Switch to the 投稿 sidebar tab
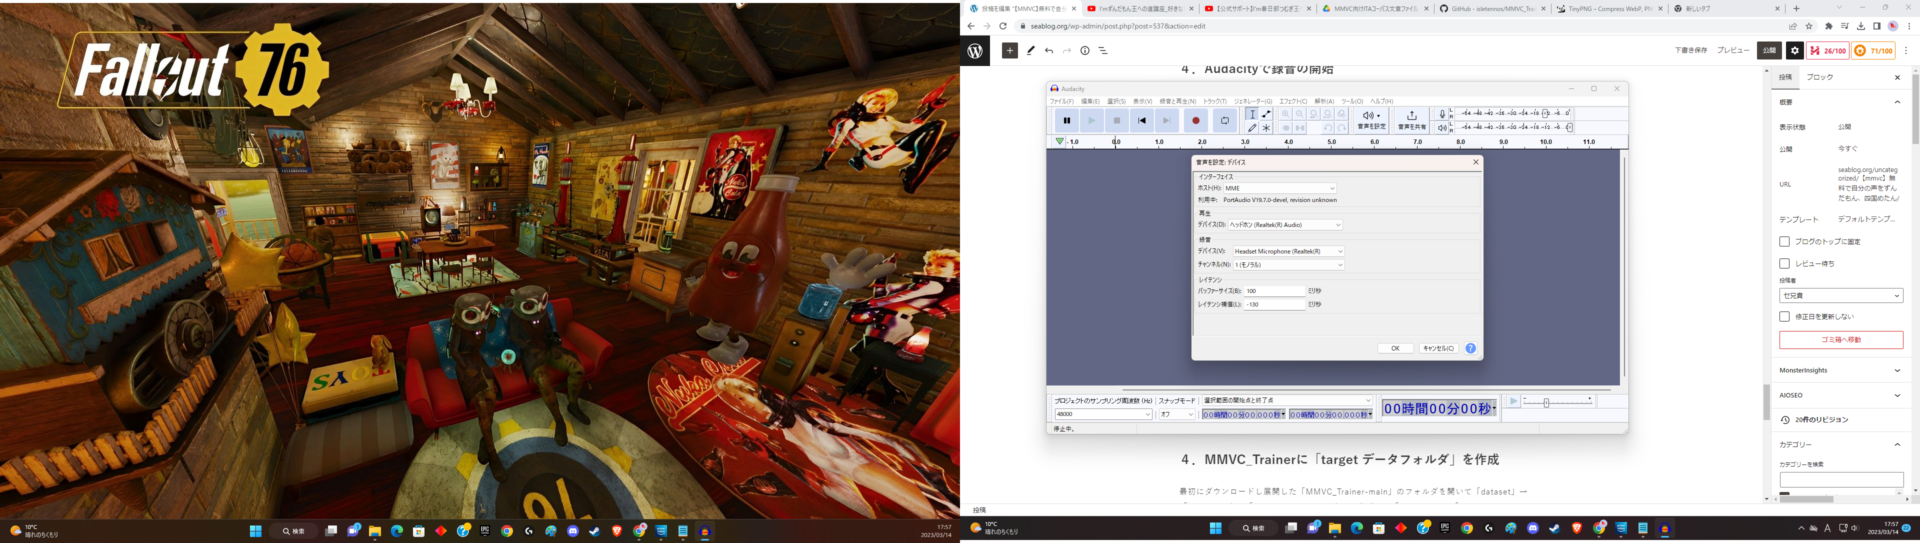This screenshot has width=1920, height=543. pos(1785,77)
